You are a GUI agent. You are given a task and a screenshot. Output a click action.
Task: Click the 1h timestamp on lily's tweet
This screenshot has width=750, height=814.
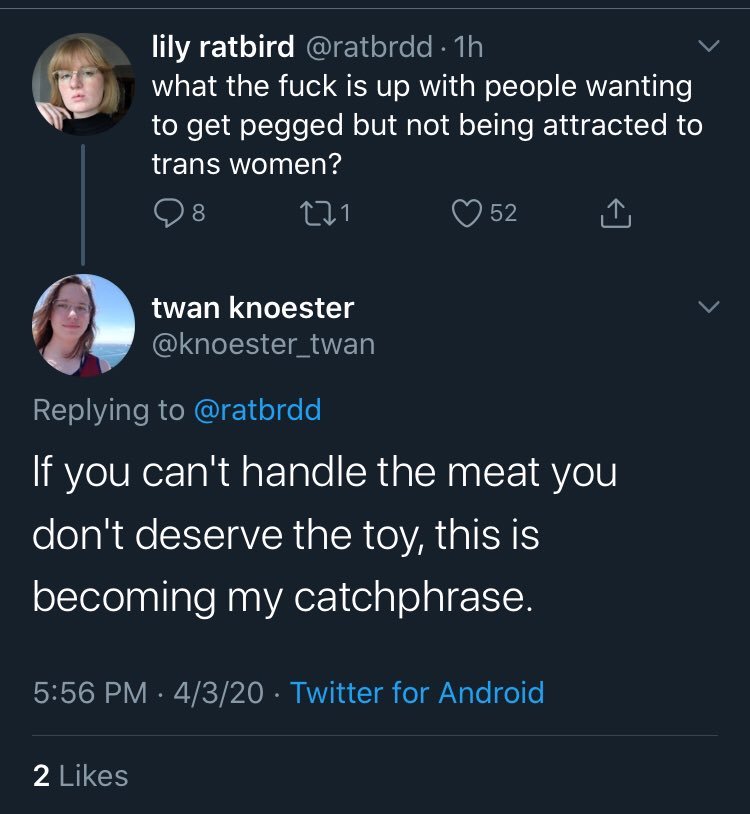click(x=468, y=47)
